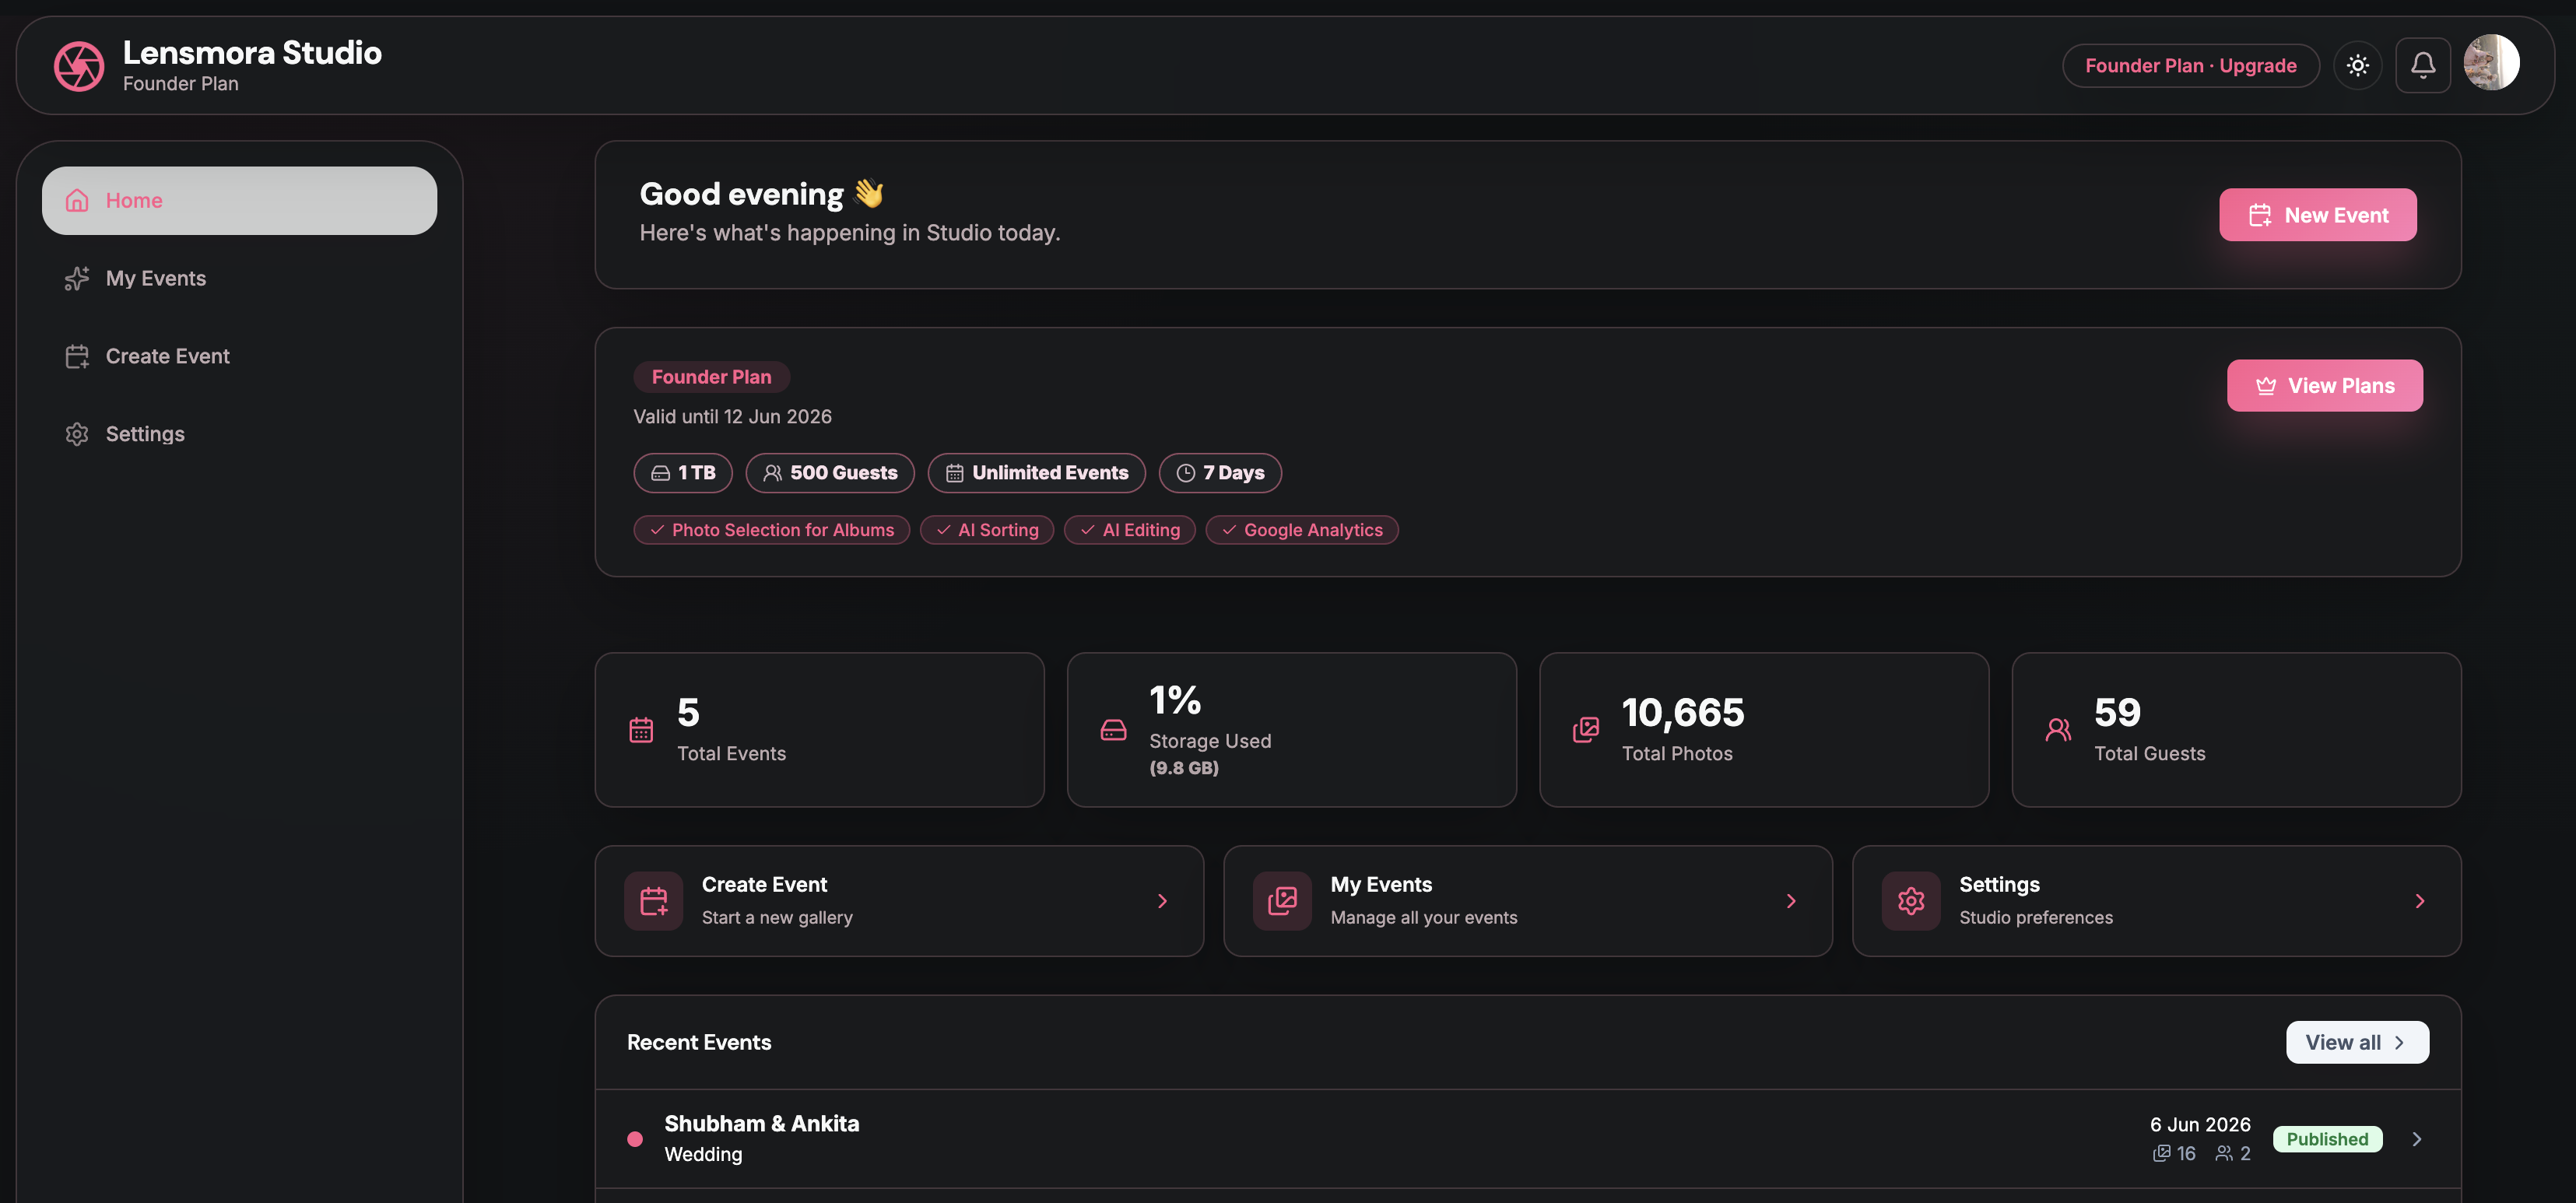The width and height of the screenshot is (2576, 1203).
Task: Click the 7 Days chip
Action: click(x=1220, y=473)
